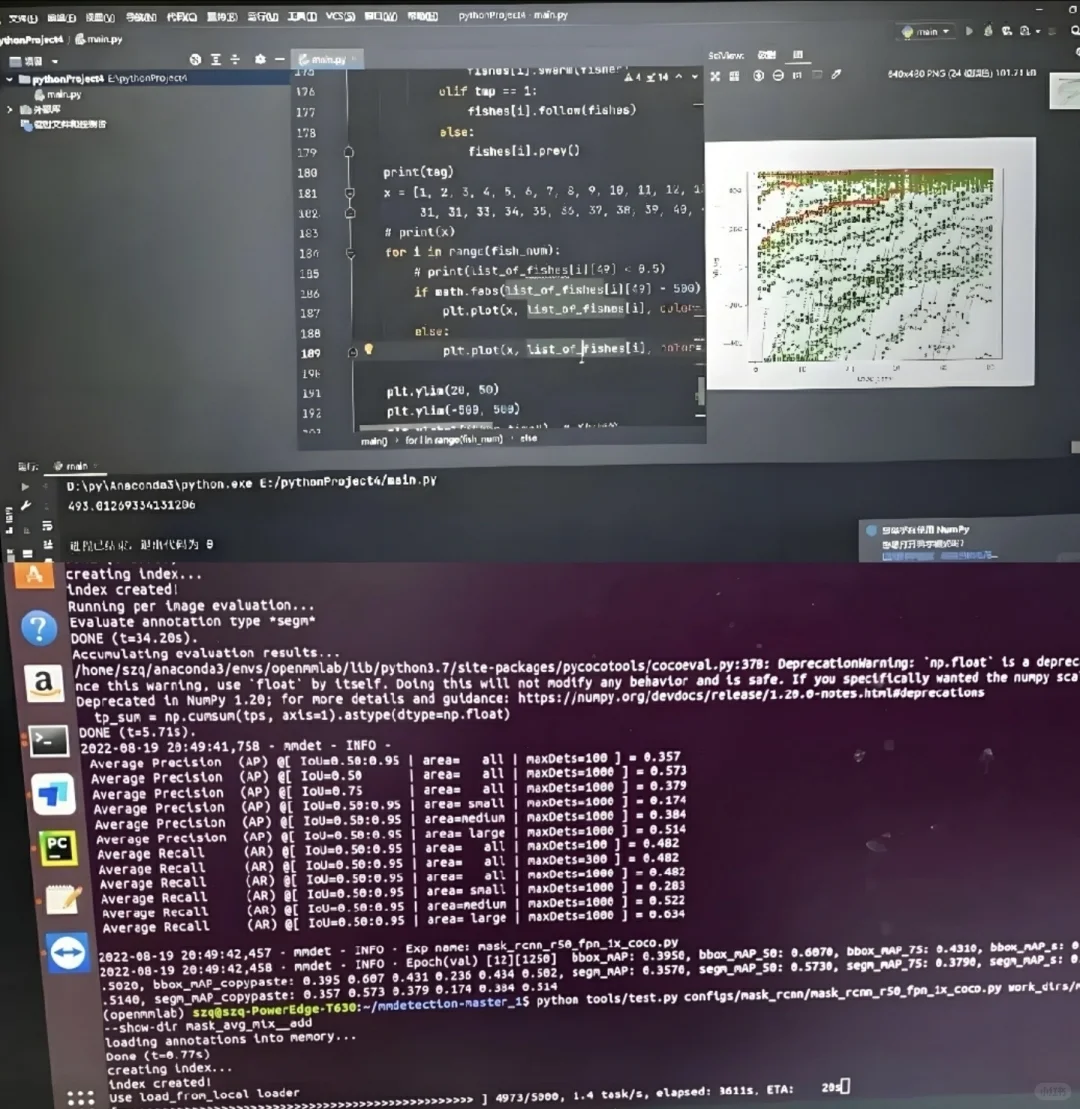Open the Amazon dock icon
1080x1109 pixels.
click(x=44, y=683)
